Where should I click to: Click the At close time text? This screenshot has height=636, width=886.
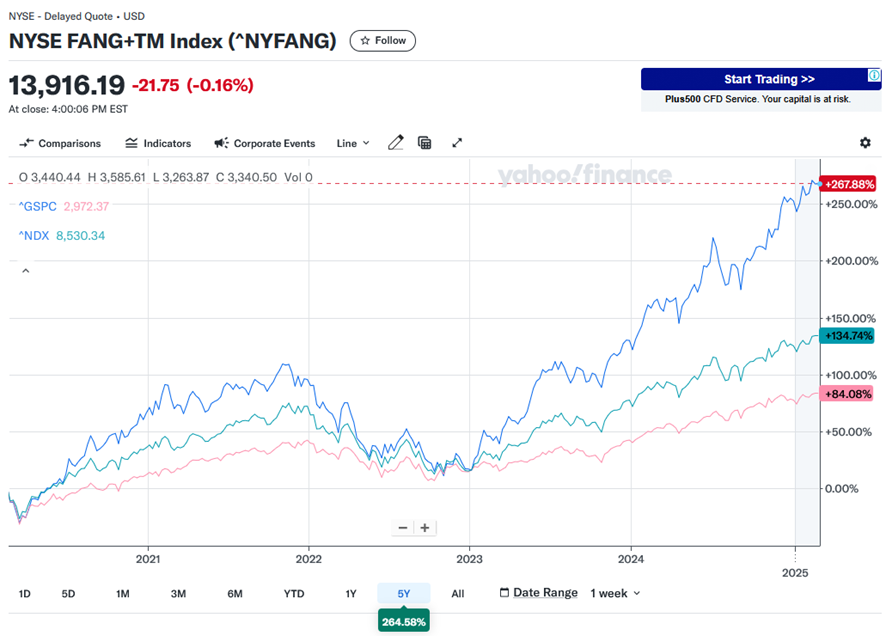coord(68,109)
